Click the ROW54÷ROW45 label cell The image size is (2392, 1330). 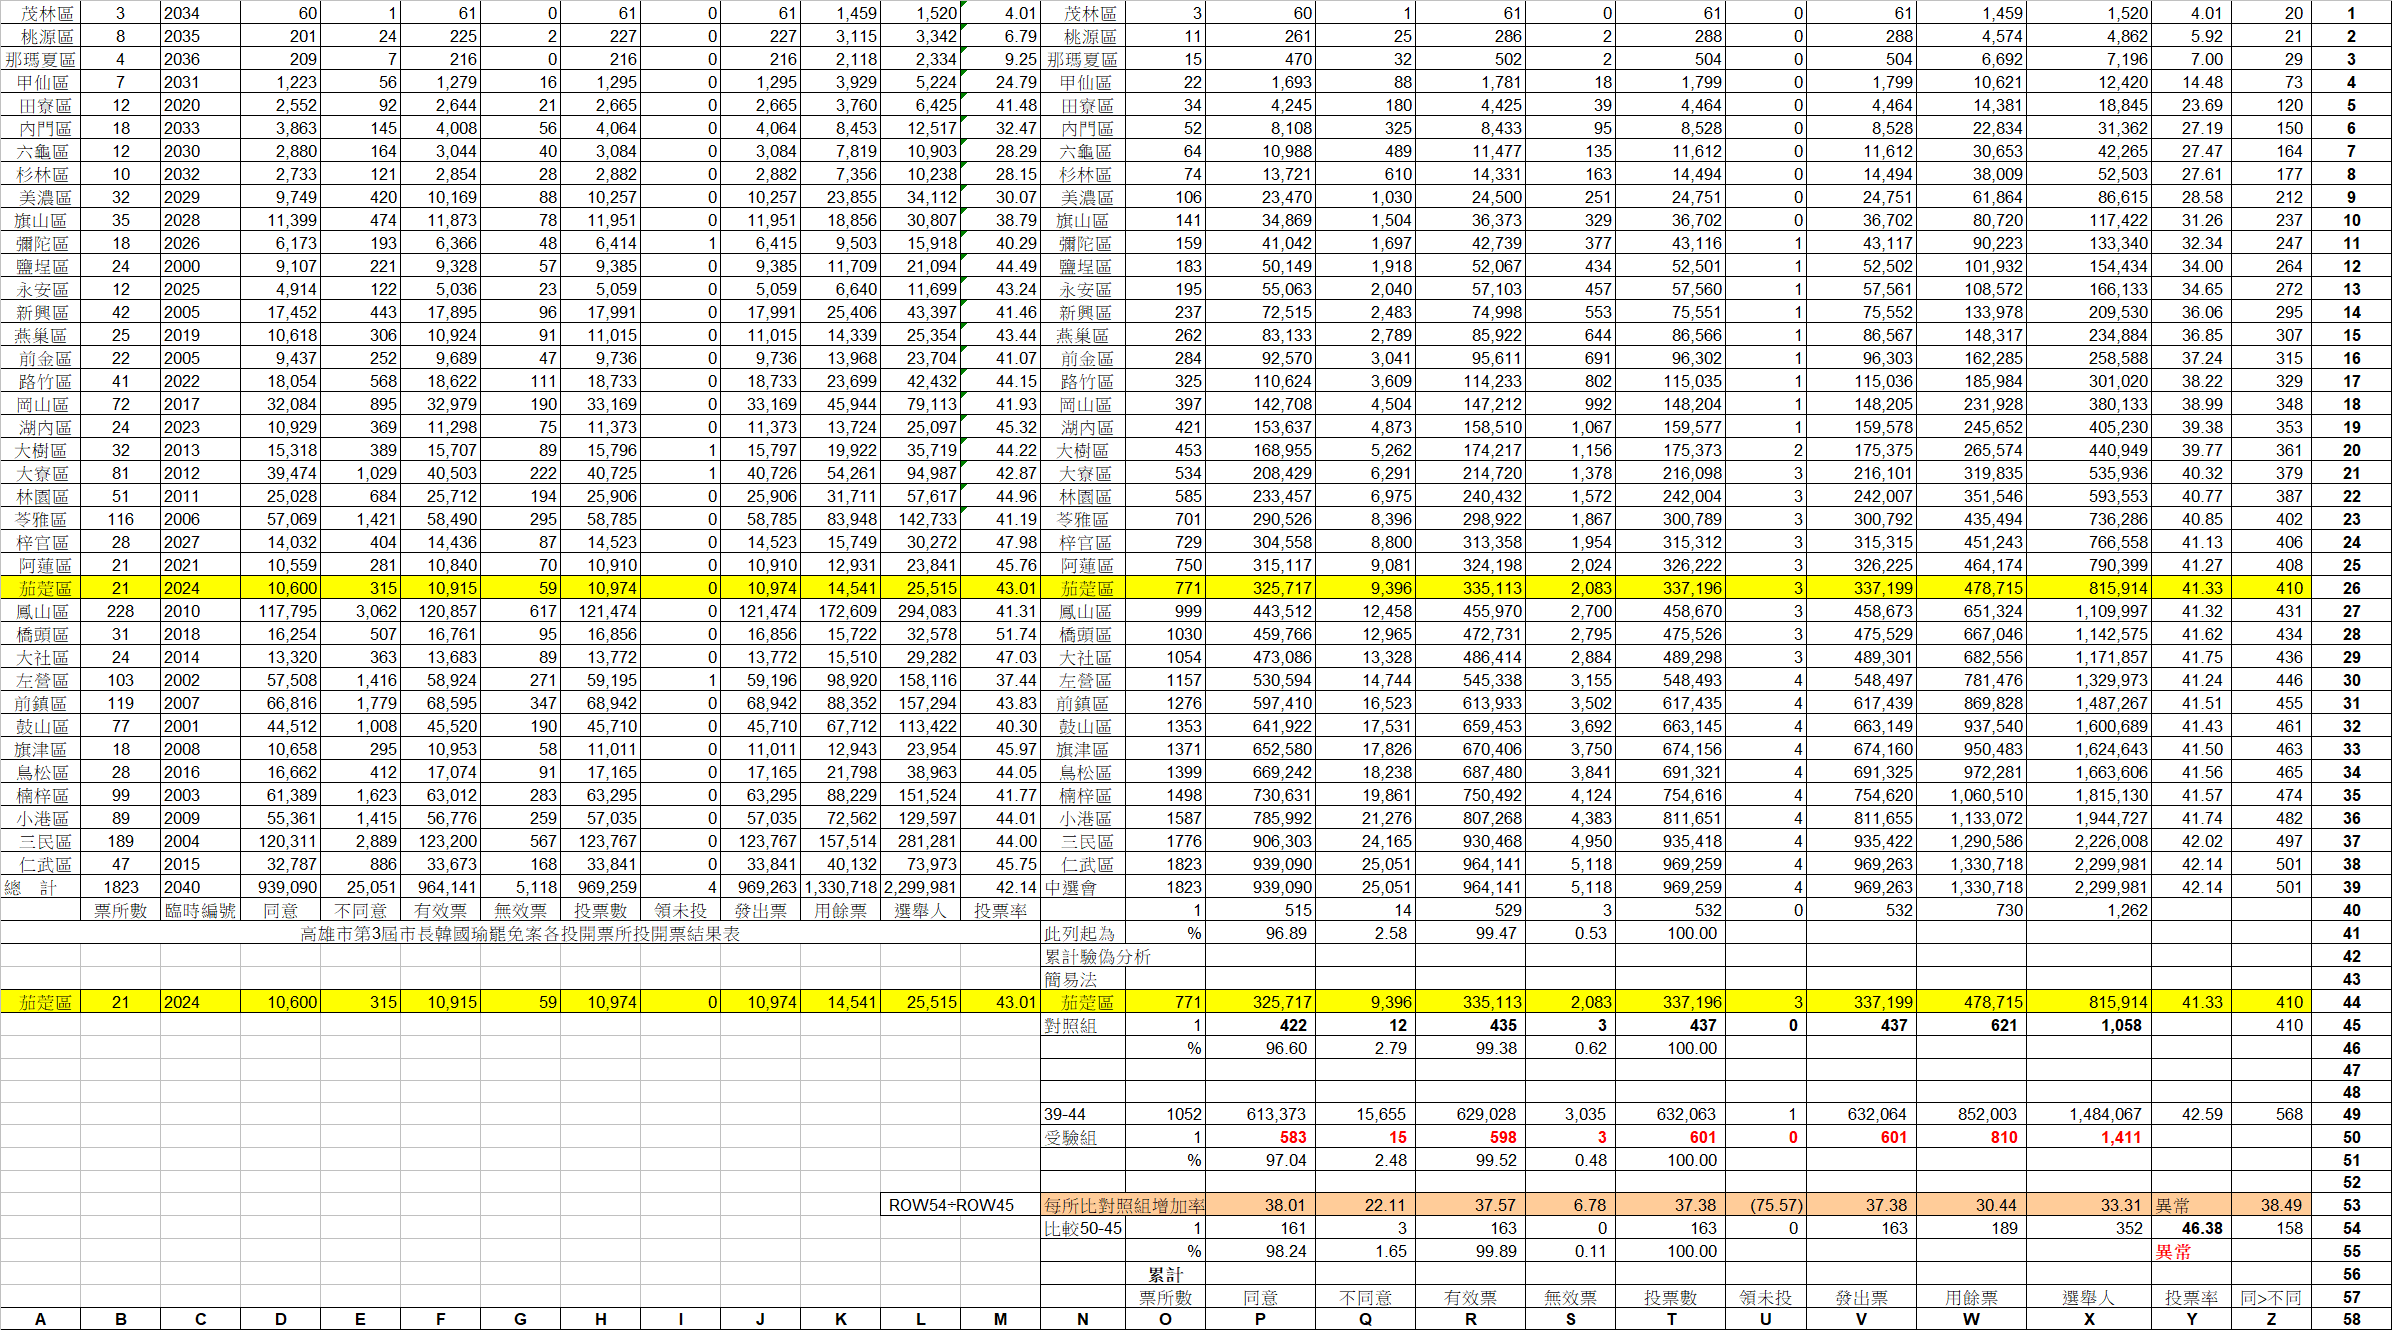pyautogui.click(x=951, y=1205)
